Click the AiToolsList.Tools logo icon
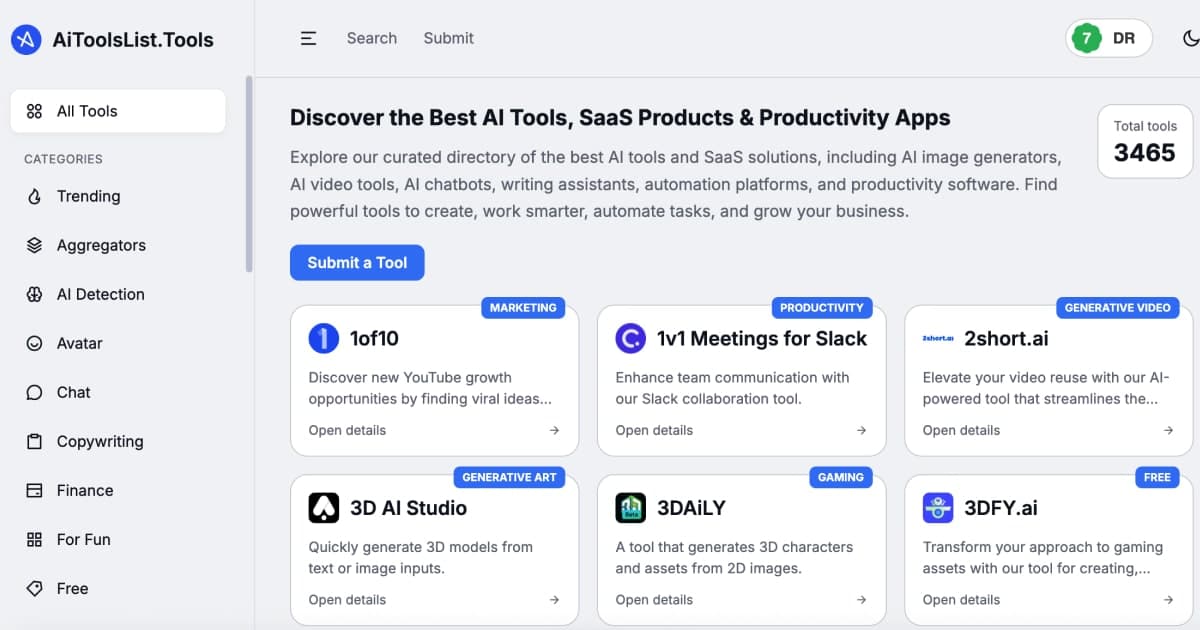Image resolution: width=1200 pixels, height=630 pixels. 26,40
